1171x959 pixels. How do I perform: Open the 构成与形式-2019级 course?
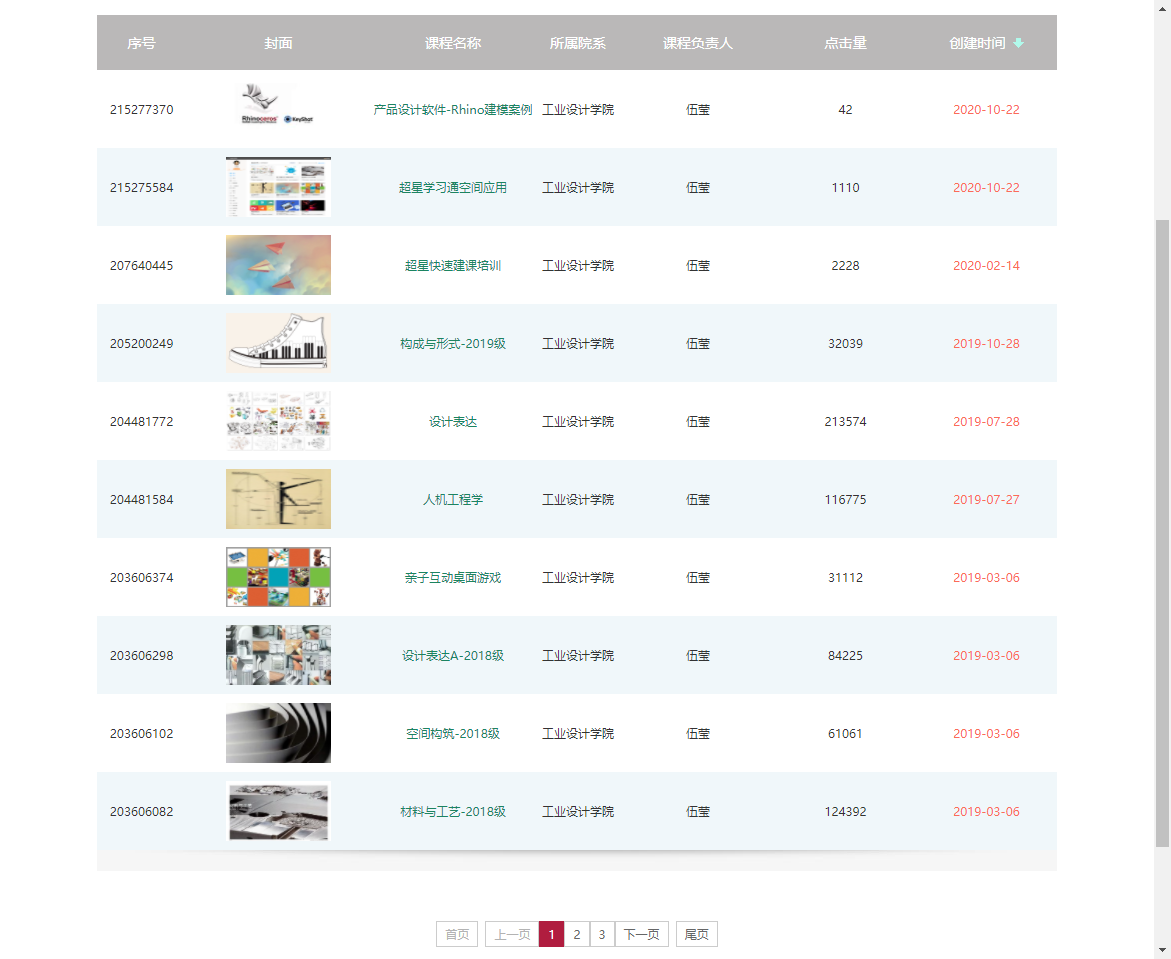[x=452, y=344]
